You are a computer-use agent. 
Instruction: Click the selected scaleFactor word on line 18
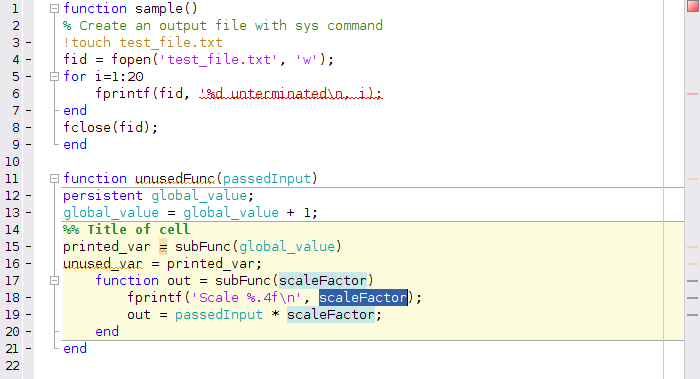point(363,298)
